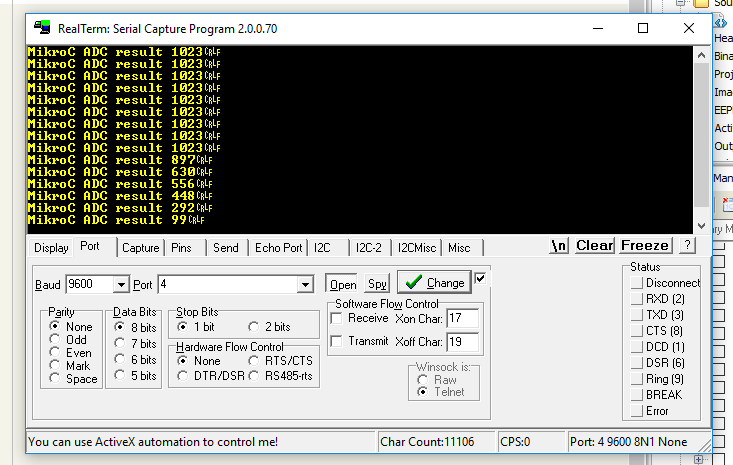Viewport: 733px width, 465px height.
Task: Toggle the checkbox beside the Change button
Action: click(x=480, y=279)
